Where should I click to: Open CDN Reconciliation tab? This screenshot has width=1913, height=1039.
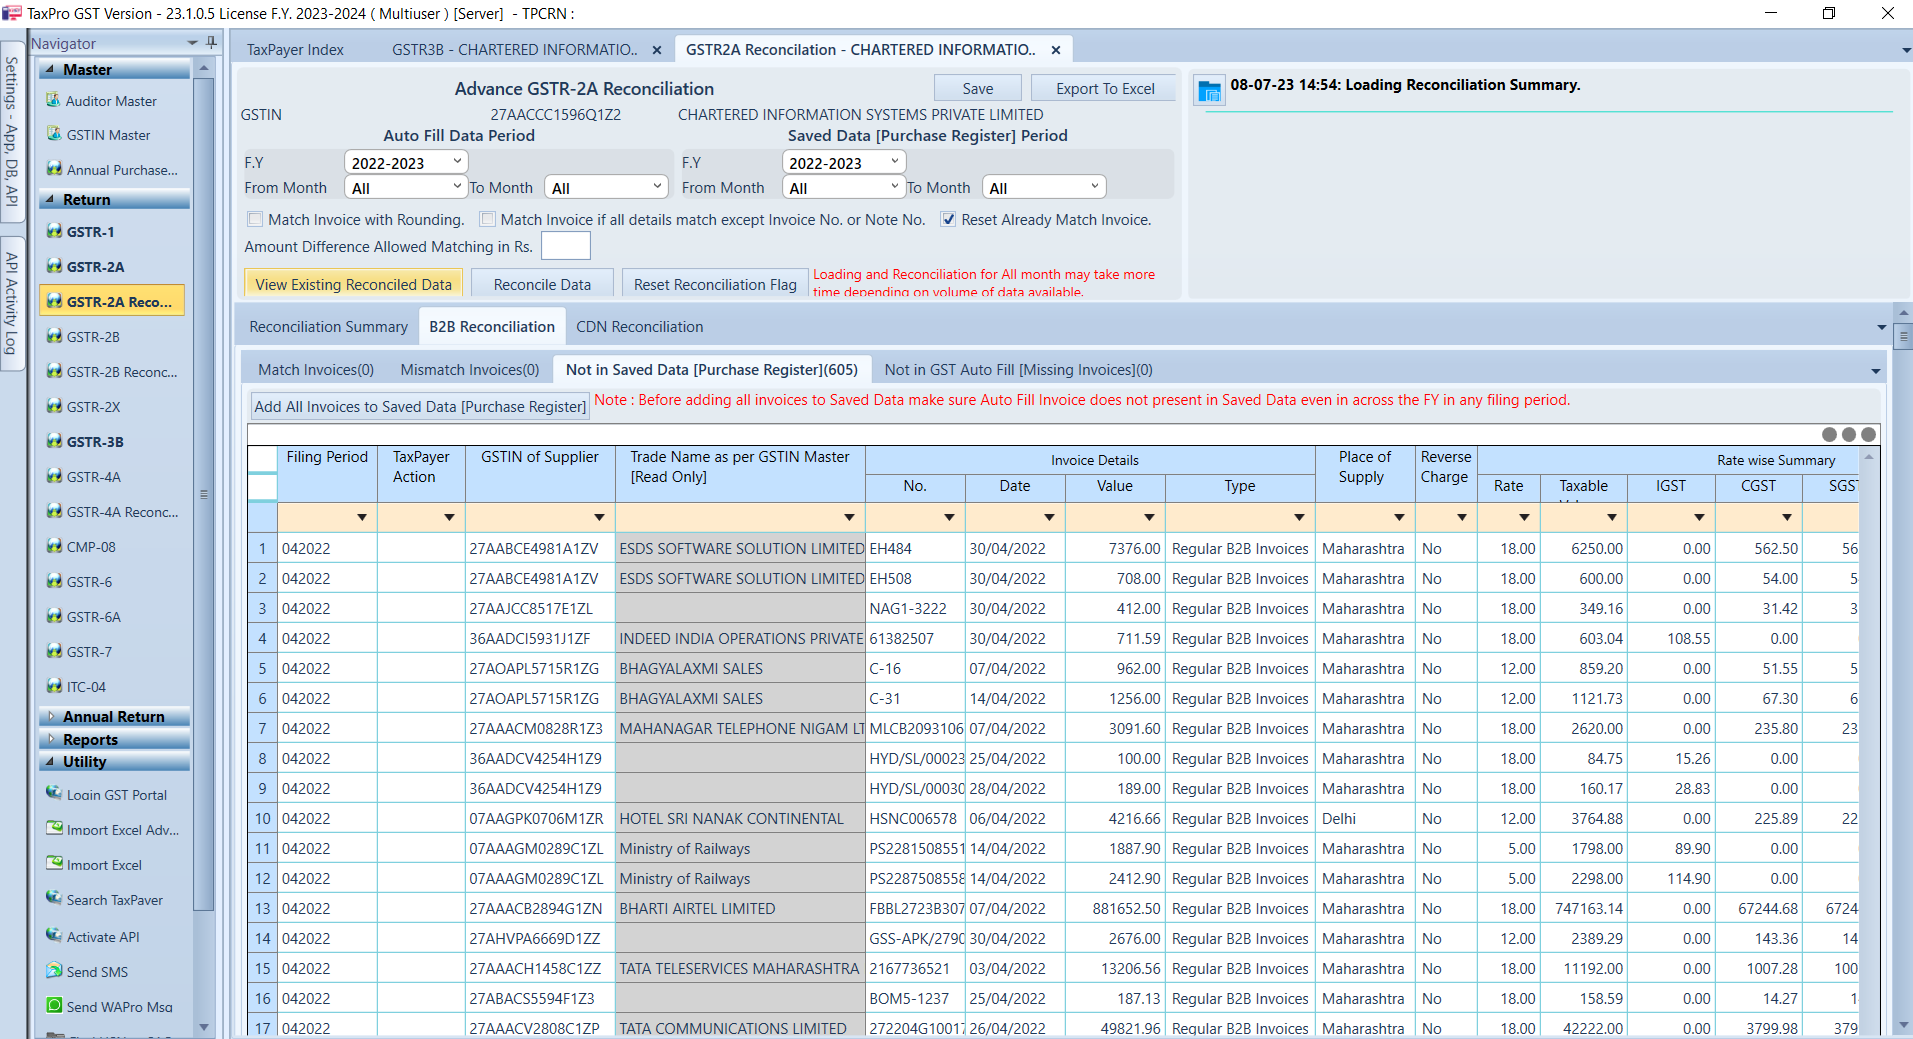(640, 327)
